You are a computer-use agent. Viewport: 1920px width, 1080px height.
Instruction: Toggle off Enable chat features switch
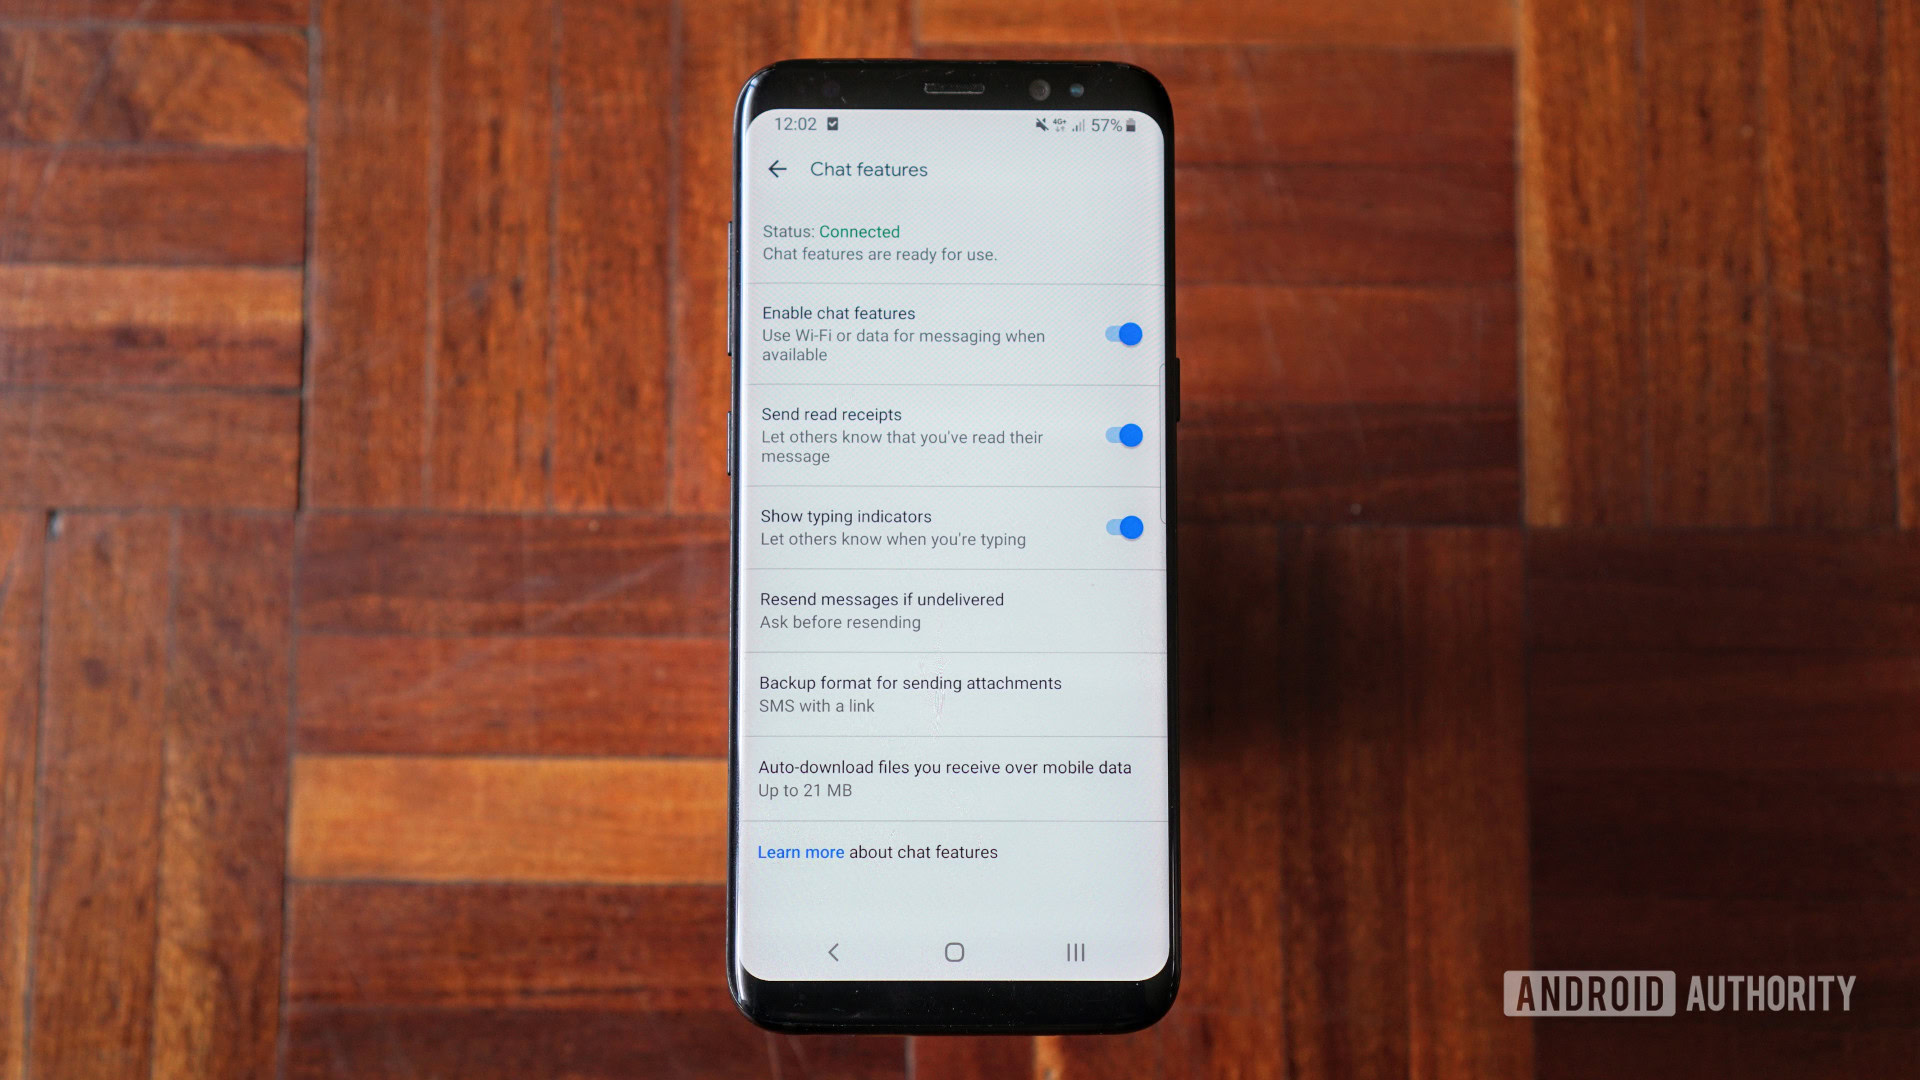1120,332
